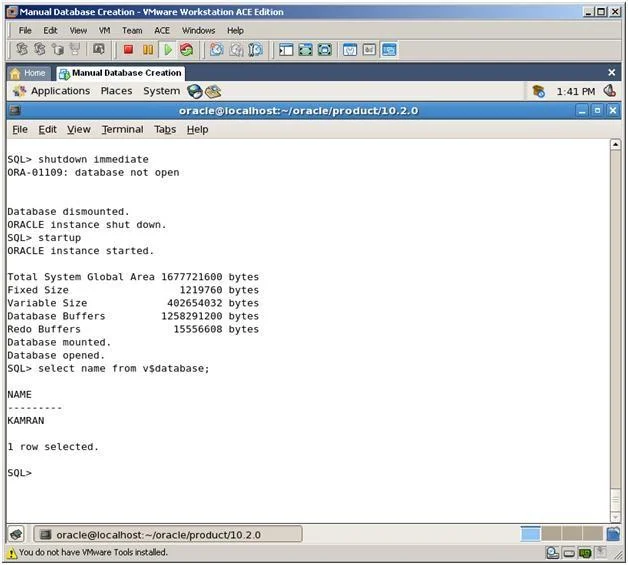Click the highlighted Console view icon

tap(389, 50)
